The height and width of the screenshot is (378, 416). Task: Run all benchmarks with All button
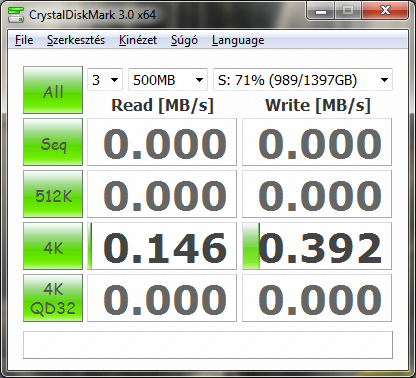click(53, 90)
